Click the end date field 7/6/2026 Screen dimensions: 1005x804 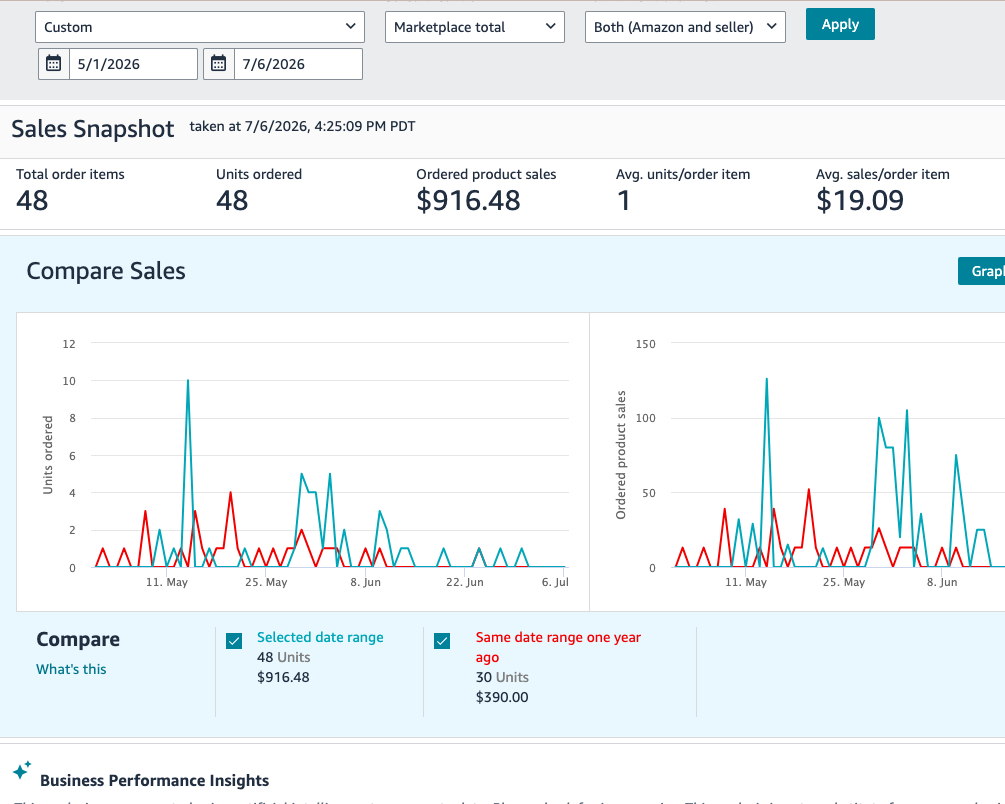[x=298, y=64]
